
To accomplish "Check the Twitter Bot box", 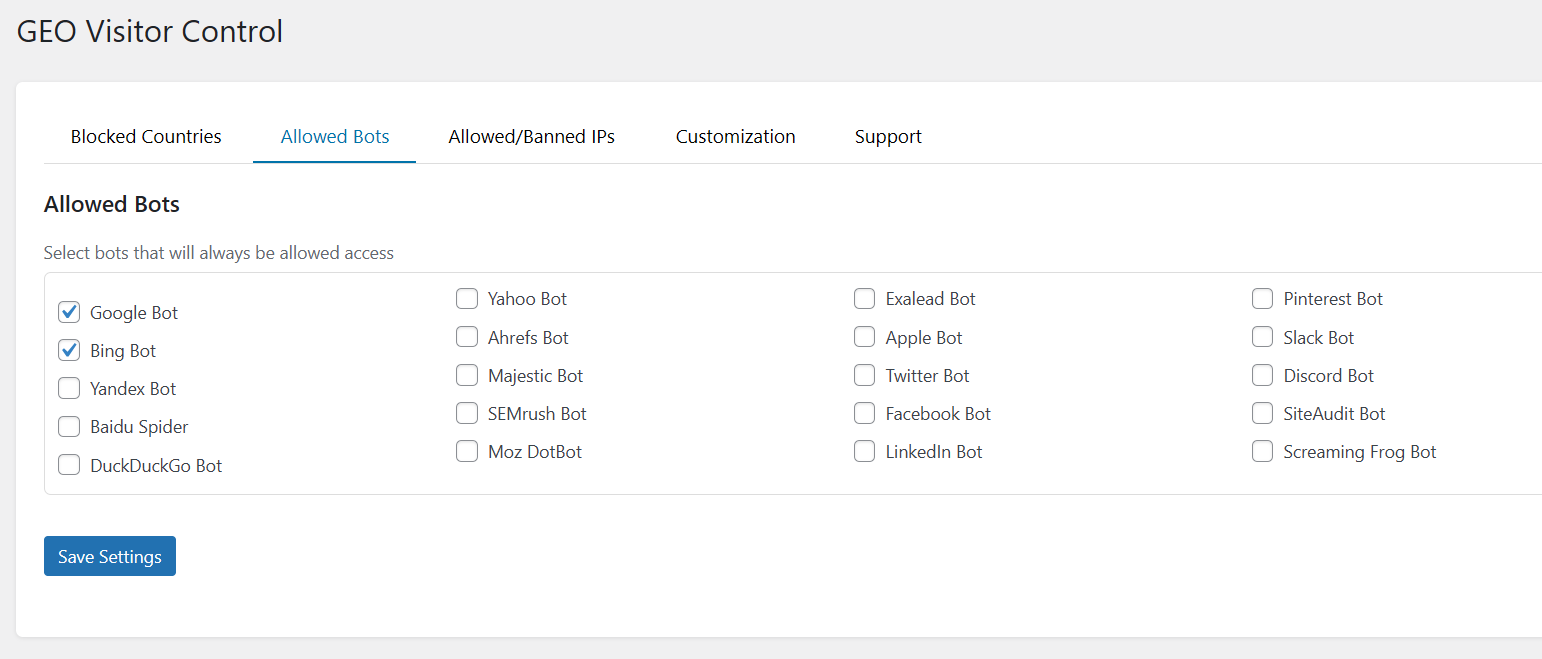I will click(865, 375).
